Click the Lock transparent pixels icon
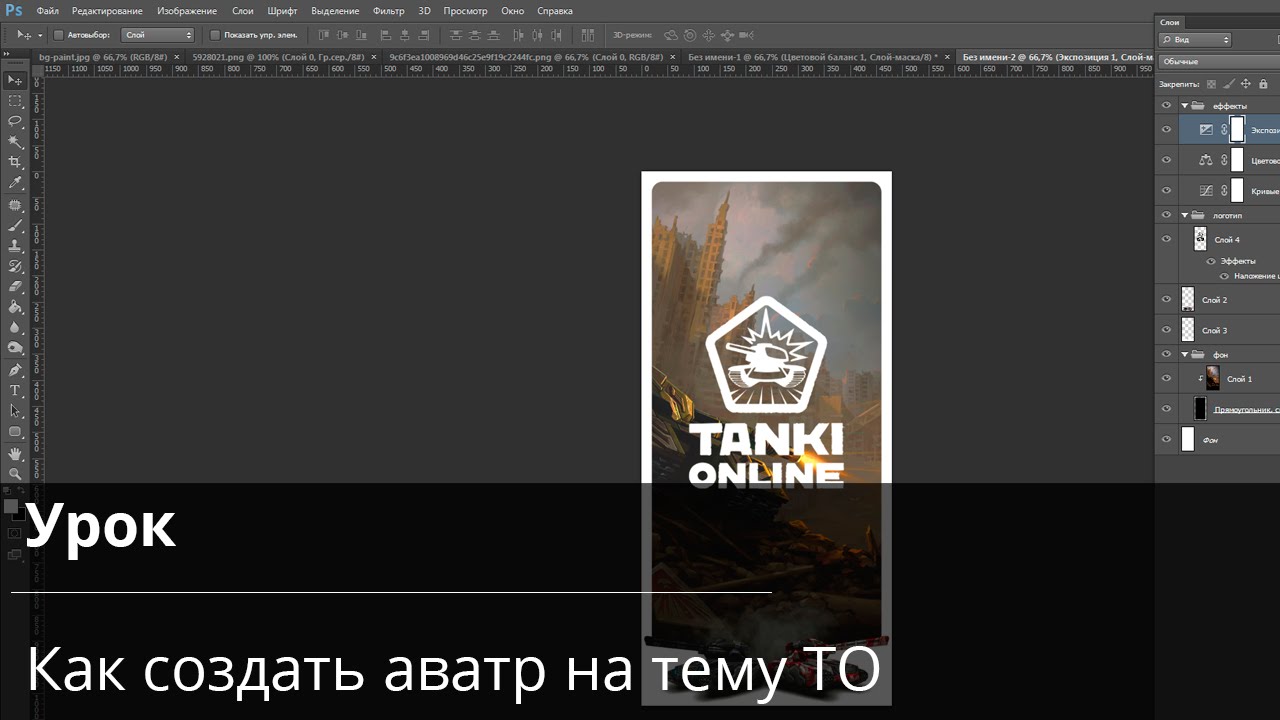Image resolution: width=1280 pixels, height=720 pixels. [x=1211, y=84]
